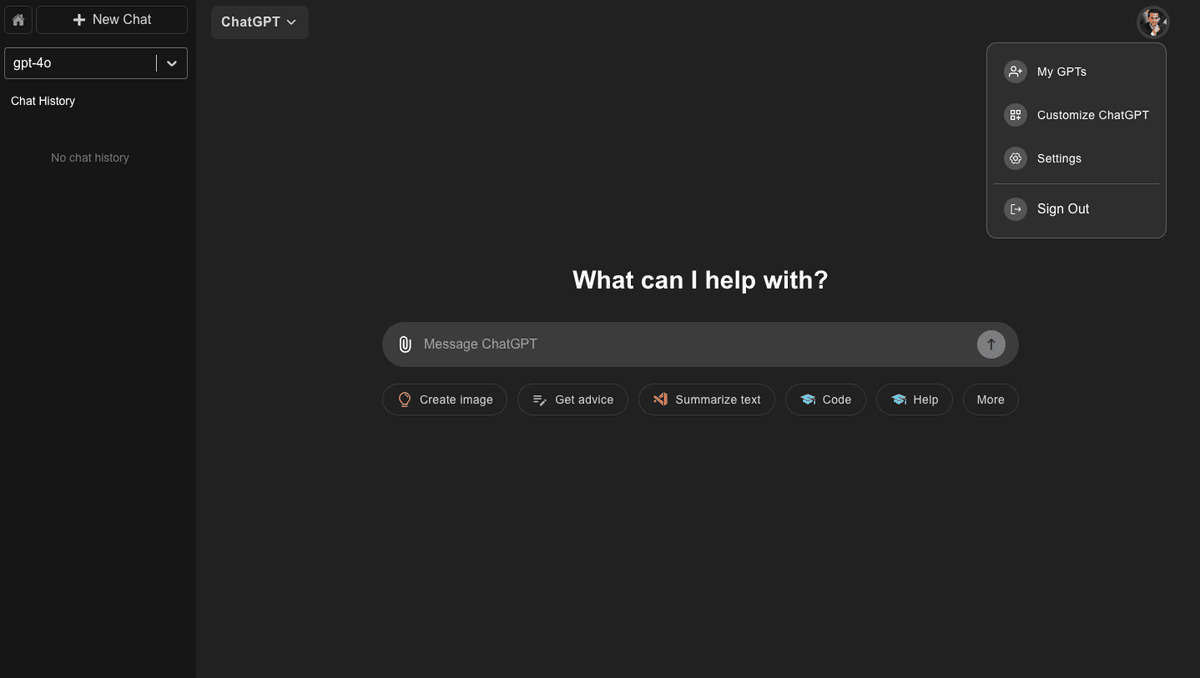This screenshot has height=678, width=1200.
Task: Open the user profile avatar
Action: click(1152, 22)
